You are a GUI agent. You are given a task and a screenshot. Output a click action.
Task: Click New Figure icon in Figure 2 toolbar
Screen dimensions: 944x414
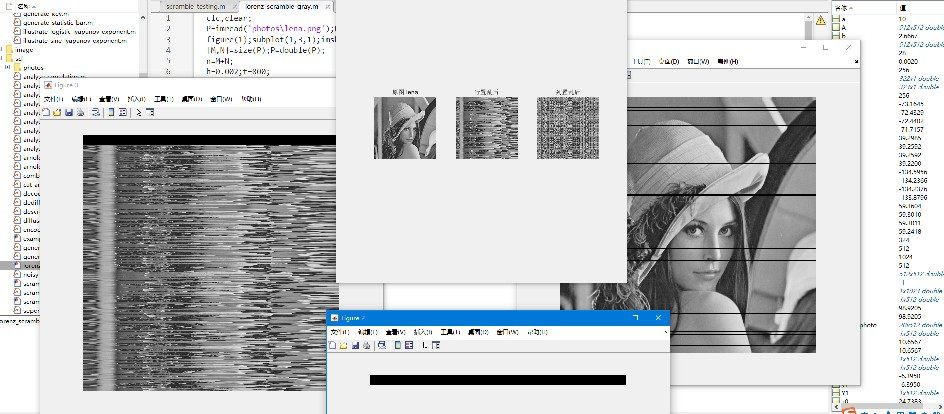(332, 345)
